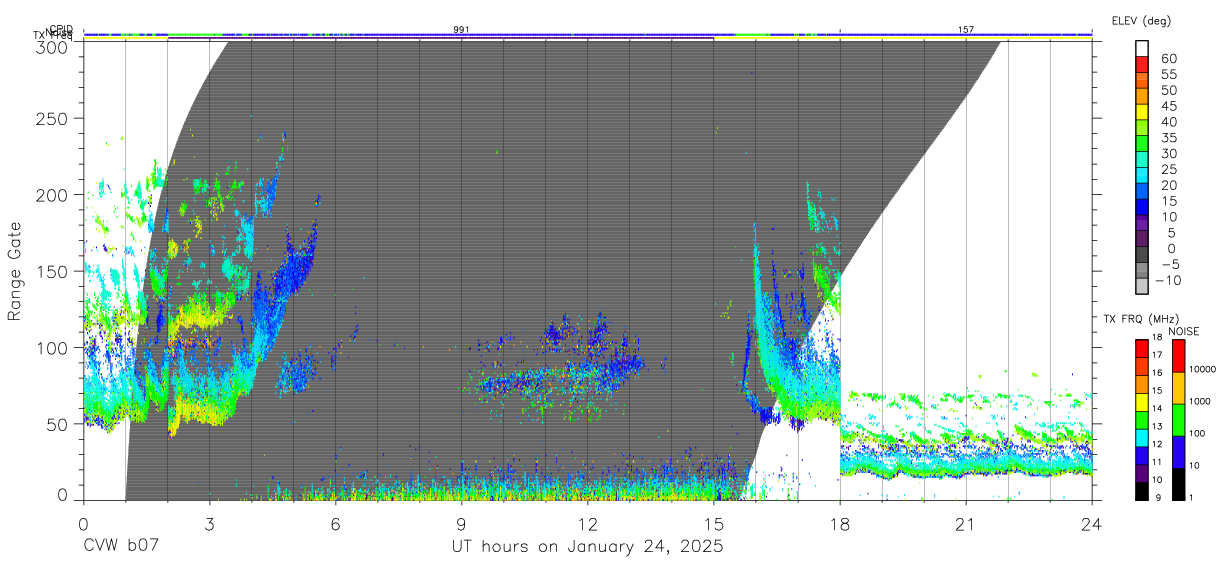Select the green swatch in NOISE color bar
The height and width of the screenshot is (567, 1228).
(1177, 420)
